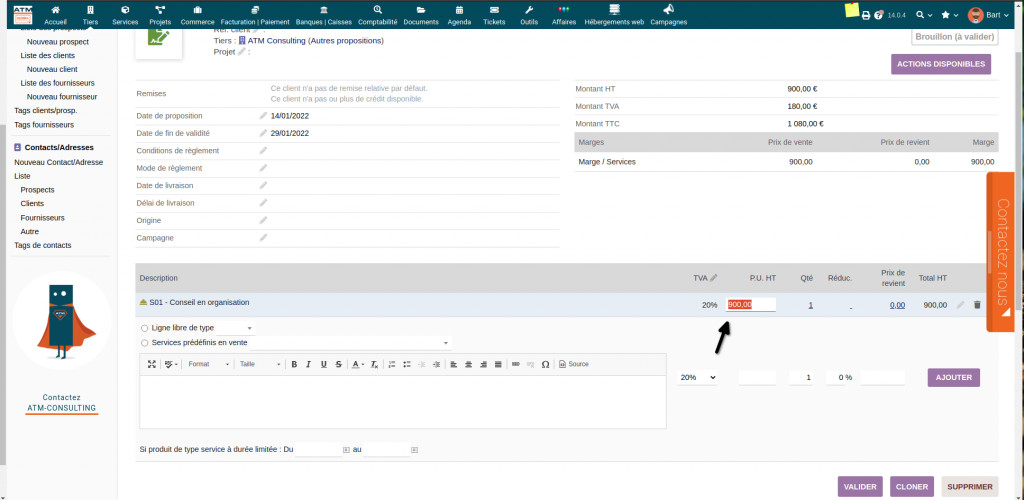This screenshot has height=500, width=1024.
Task: Open the help question mark icon
Action: click(879, 15)
